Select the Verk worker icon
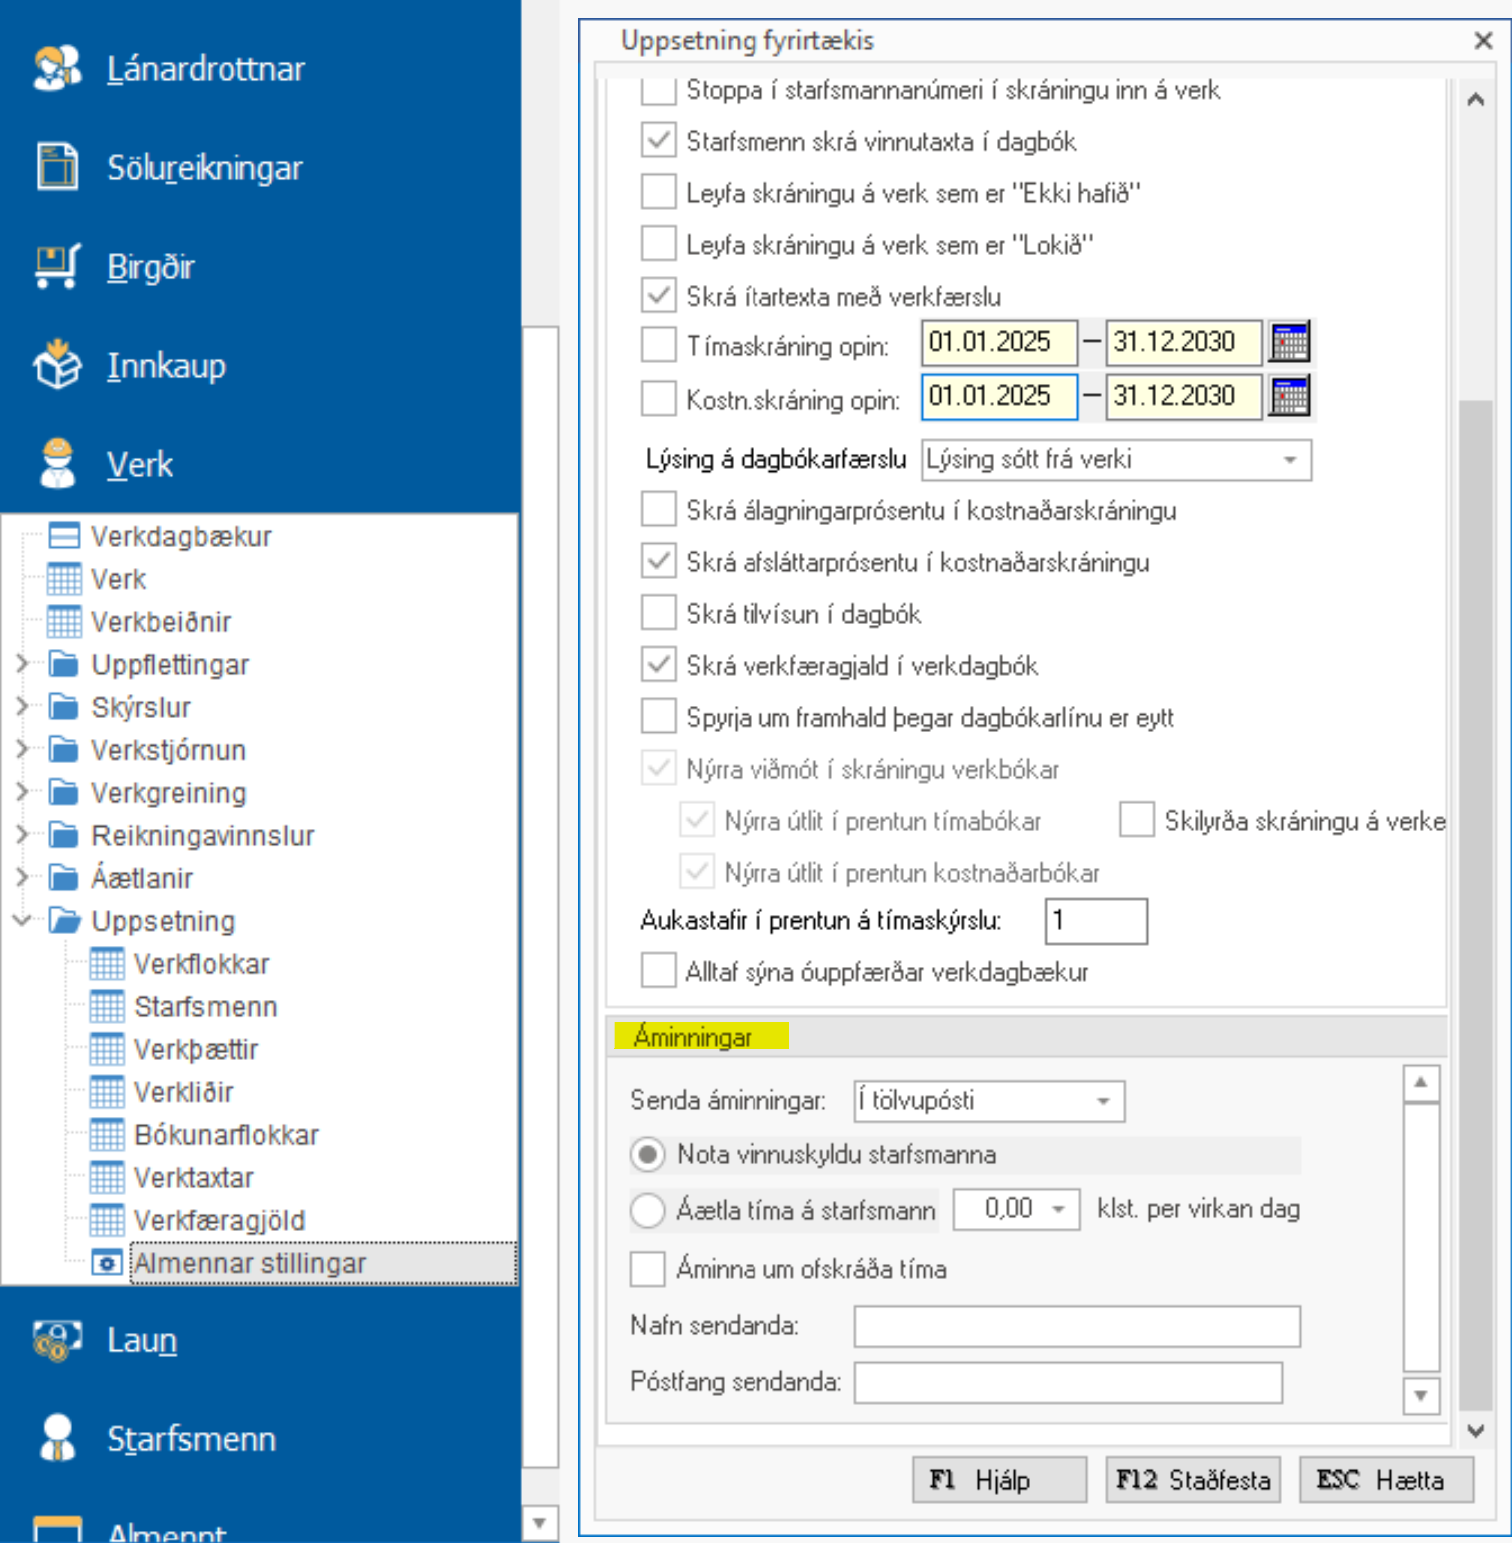The image size is (1512, 1543). (x=57, y=464)
